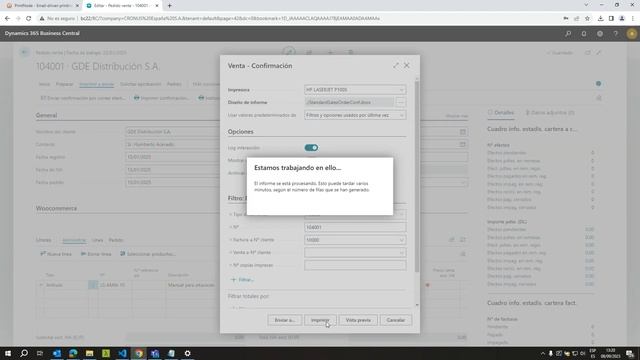Image resolution: width=640 pixels, height=360 pixels.
Task: Open the Solicitar aprobación tab
Action: pyautogui.click(x=140, y=84)
